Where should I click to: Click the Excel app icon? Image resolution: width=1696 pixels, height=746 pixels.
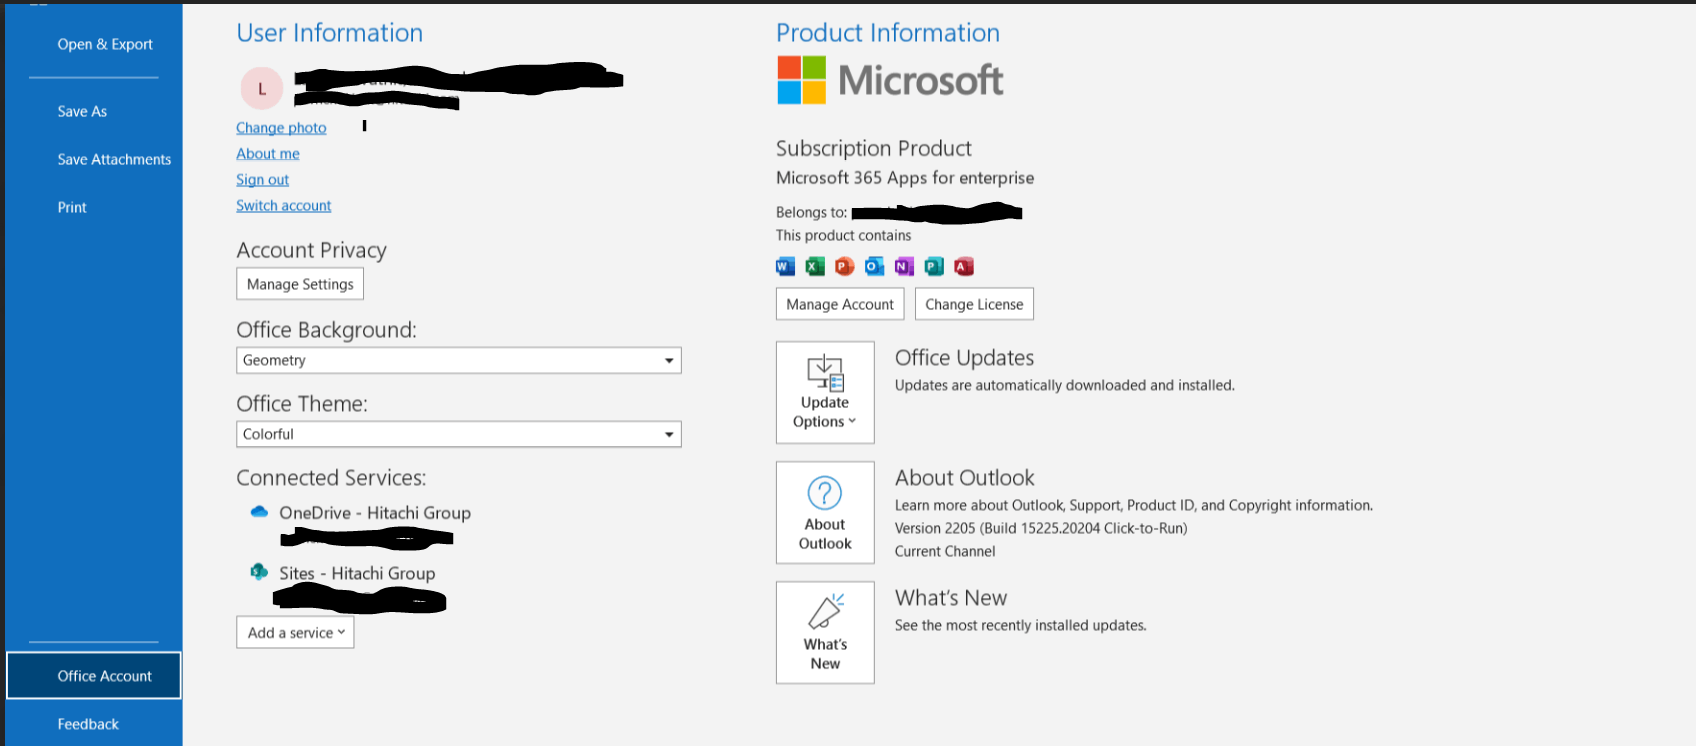(815, 266)
